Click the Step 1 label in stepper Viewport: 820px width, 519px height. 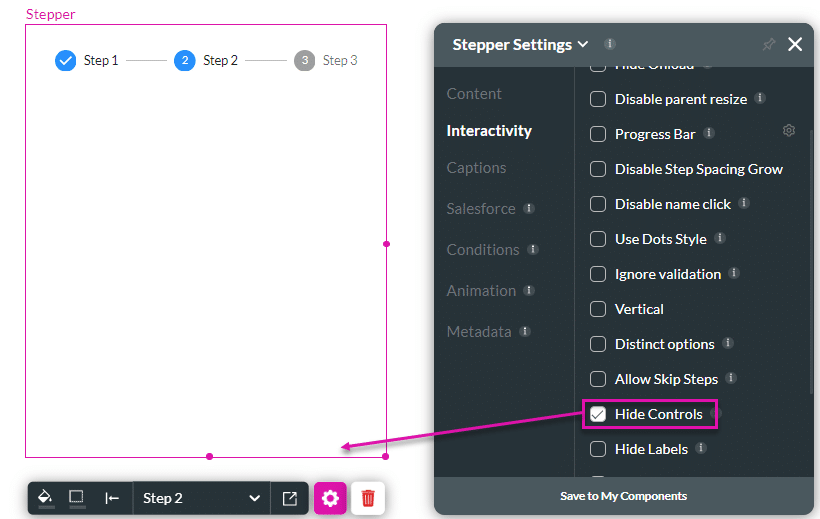[101, 61]
